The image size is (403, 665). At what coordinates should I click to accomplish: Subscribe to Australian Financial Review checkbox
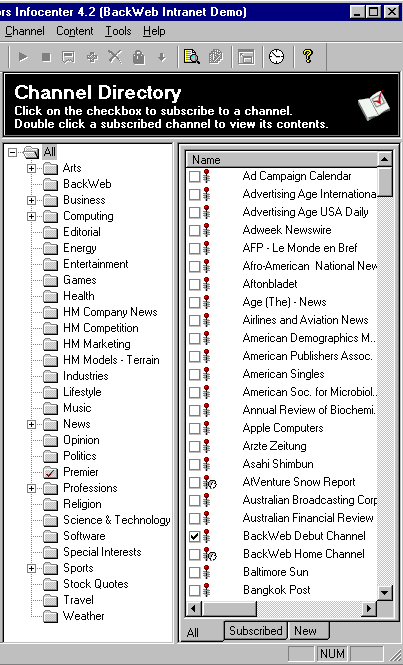194,518
